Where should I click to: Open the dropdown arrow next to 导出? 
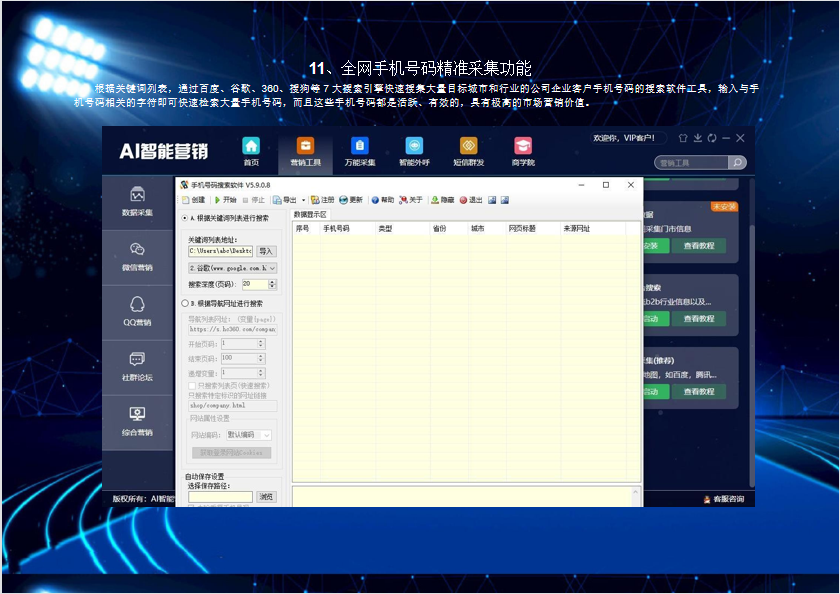point(303,200)
